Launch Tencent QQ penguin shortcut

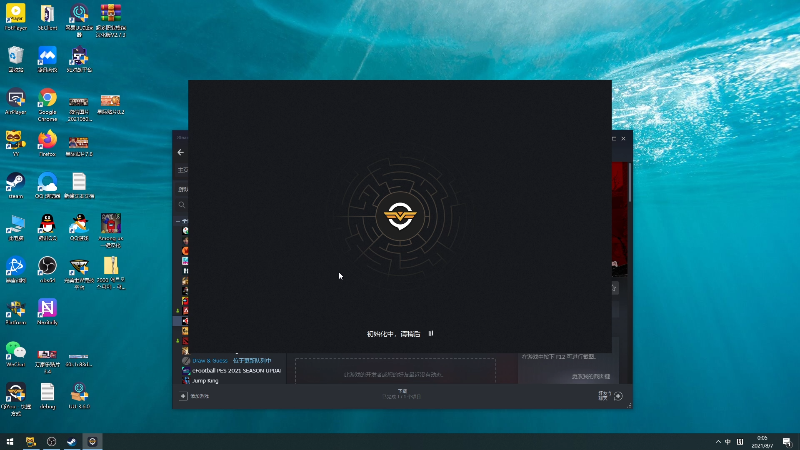[47, 227]
